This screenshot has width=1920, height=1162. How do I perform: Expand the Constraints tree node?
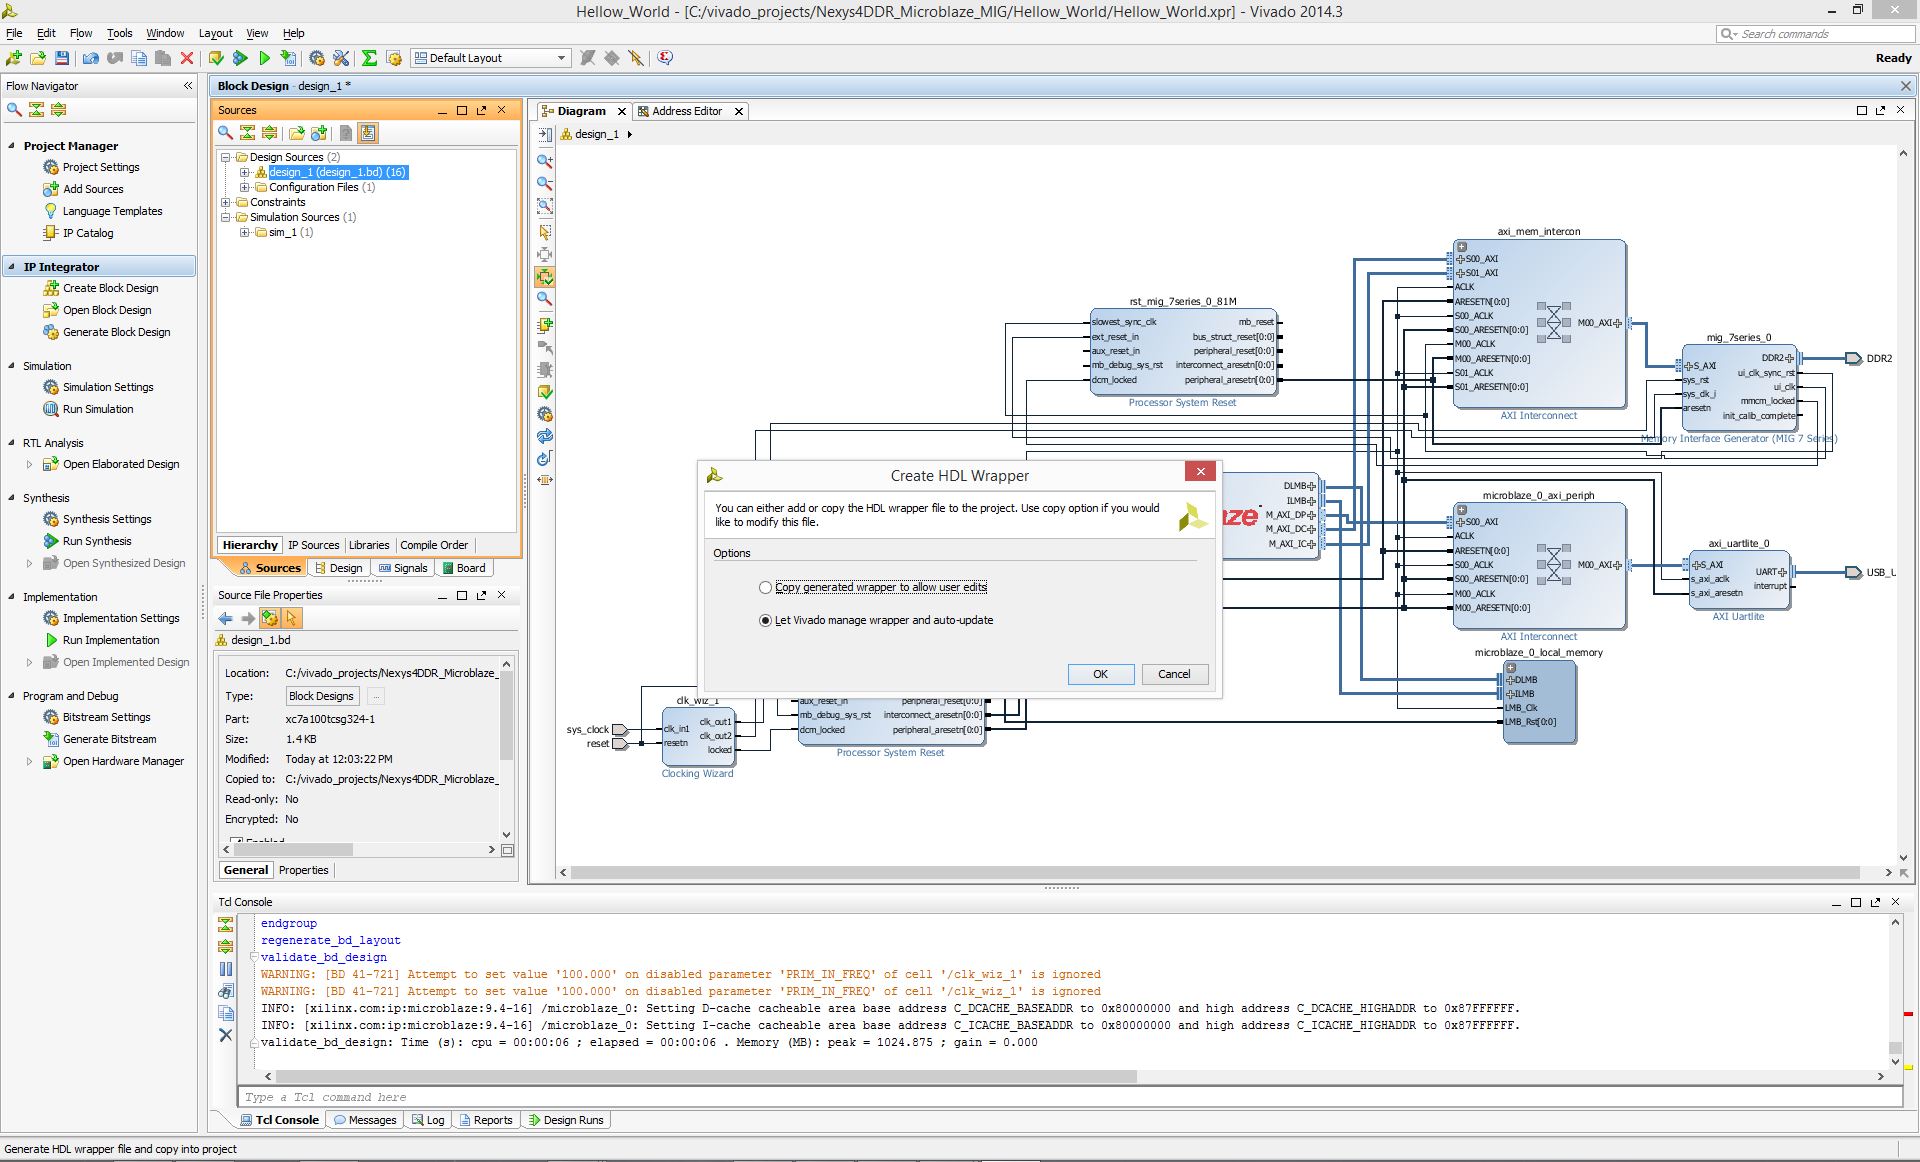pos(226,202)
